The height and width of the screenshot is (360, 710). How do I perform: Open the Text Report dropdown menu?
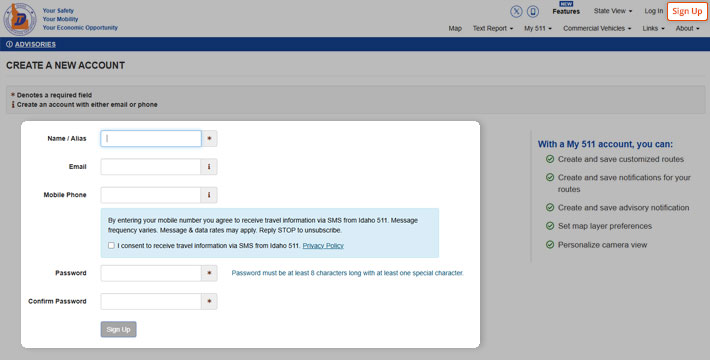coord(493,28)
